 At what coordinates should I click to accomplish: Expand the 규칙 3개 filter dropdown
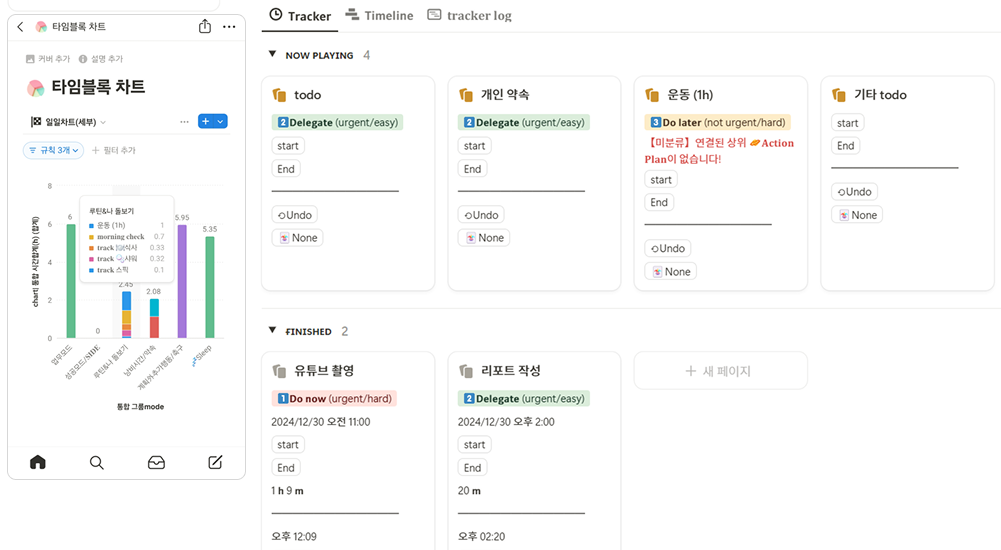point(53,150)
